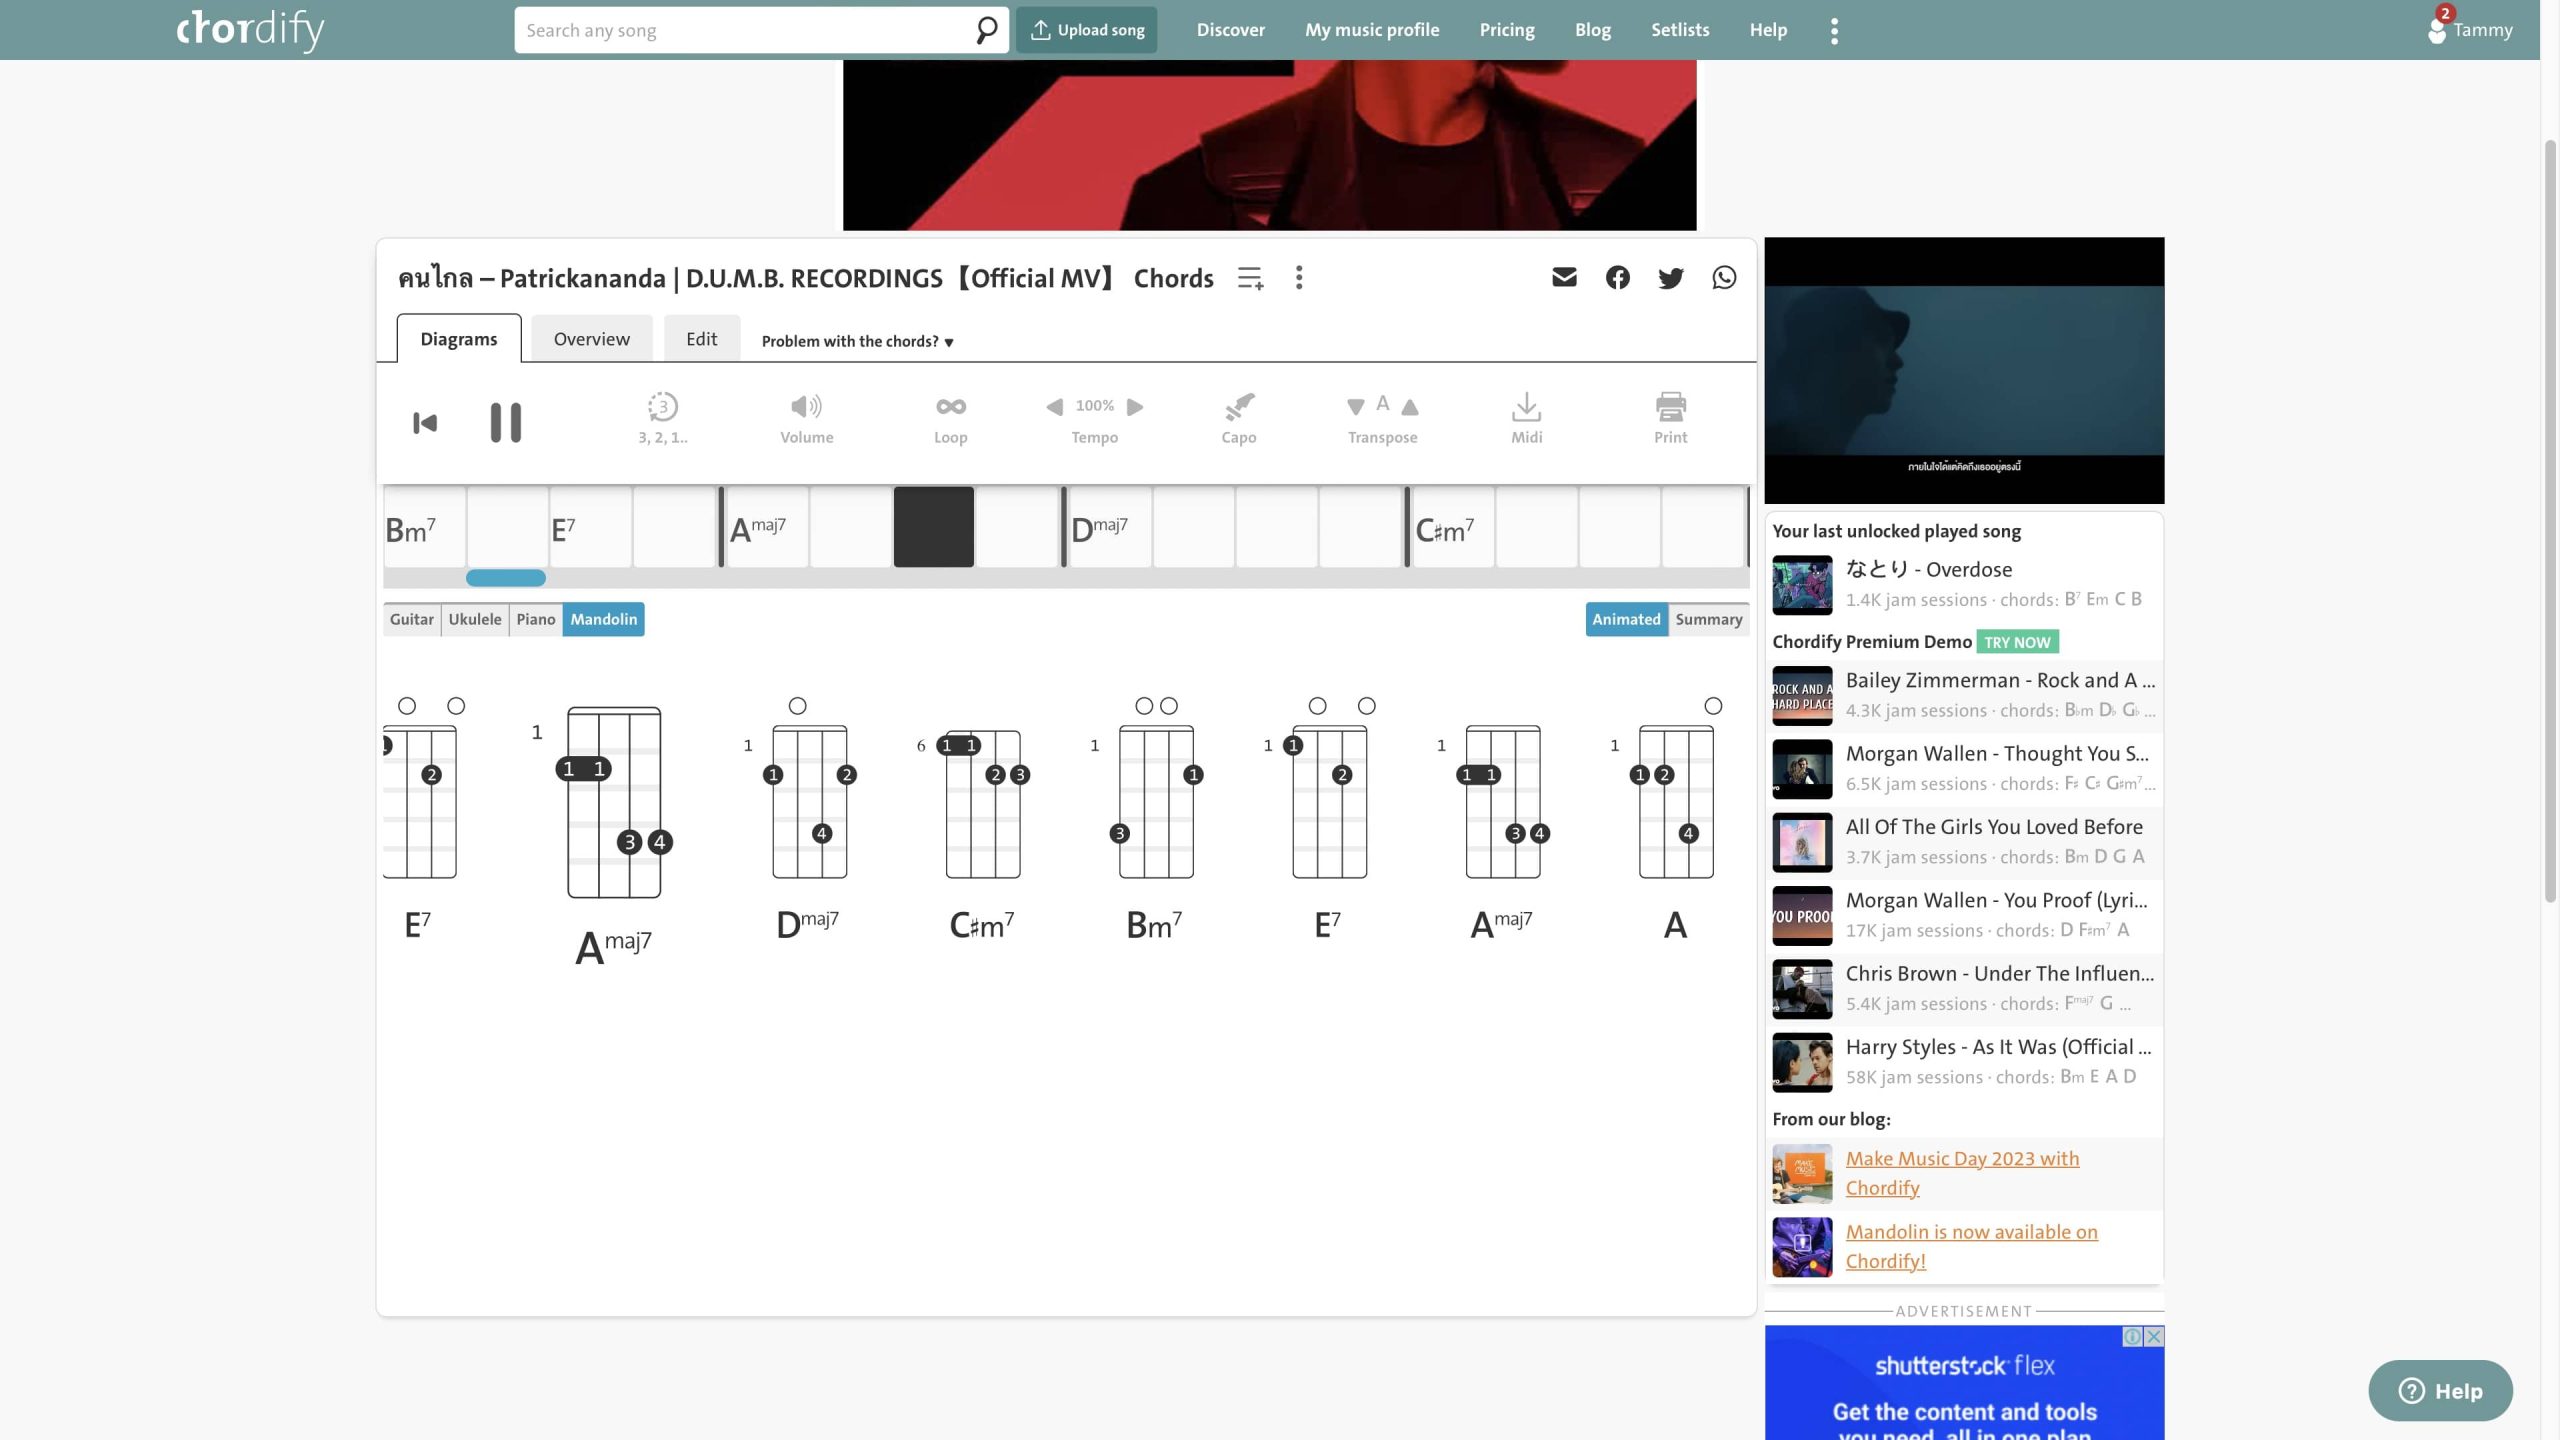Switch to the Overview tab
Viewport: 2560px width, 1440px height.
[x=591, y=339]
